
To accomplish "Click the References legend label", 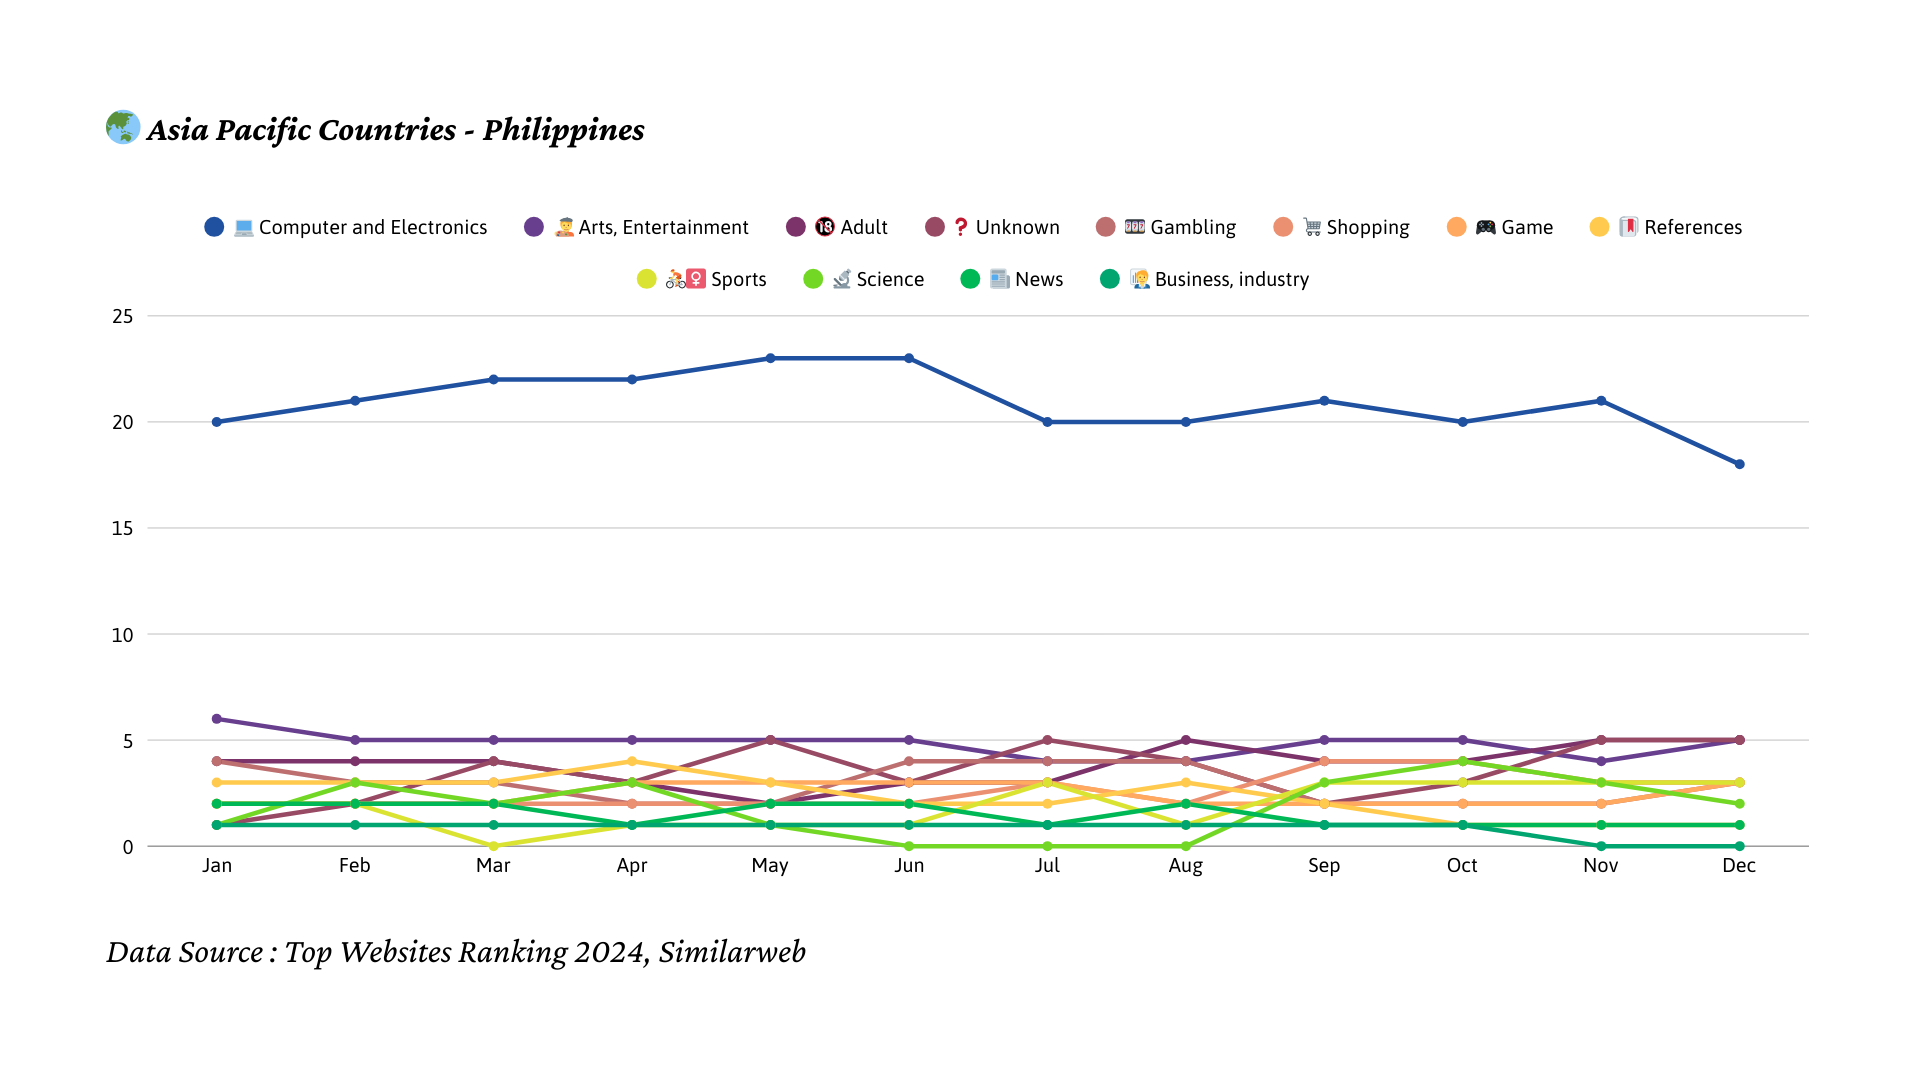I will point(1692,228).
